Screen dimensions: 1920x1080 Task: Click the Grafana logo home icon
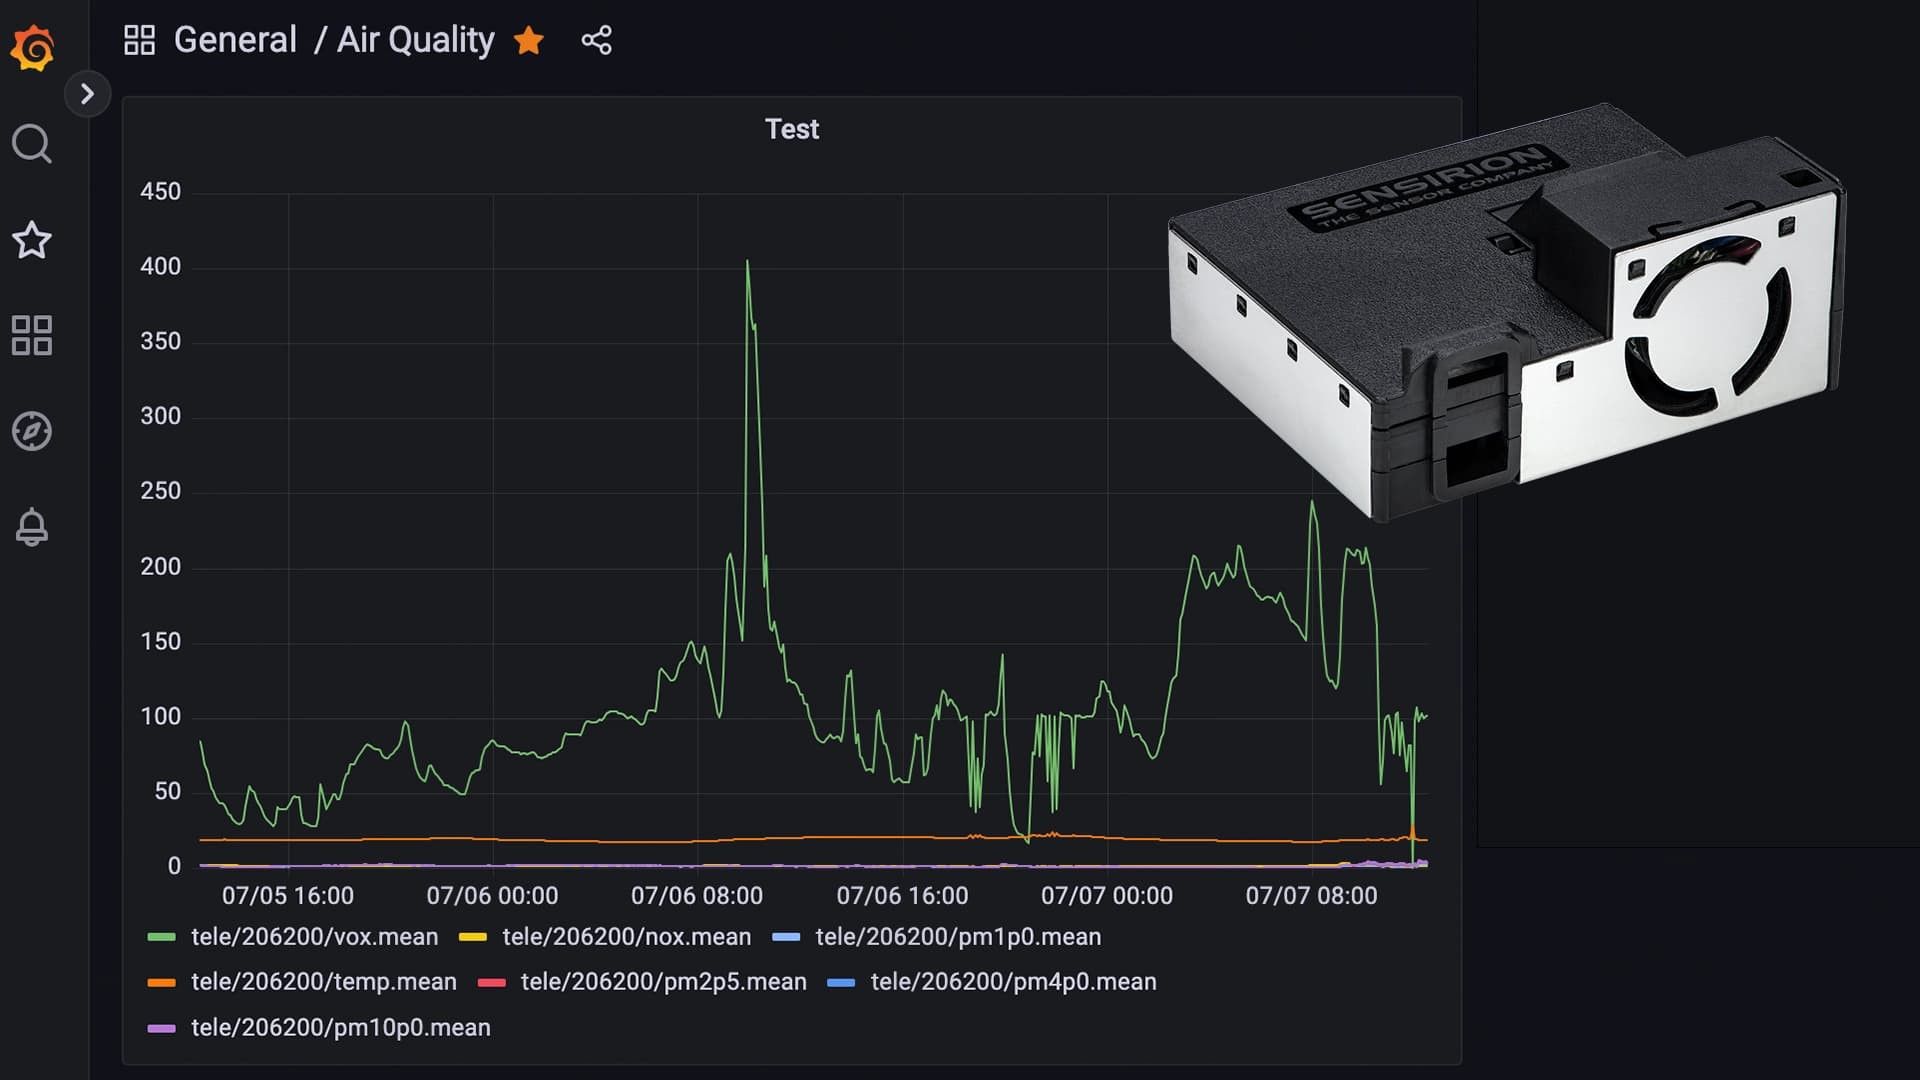point(32,47)
